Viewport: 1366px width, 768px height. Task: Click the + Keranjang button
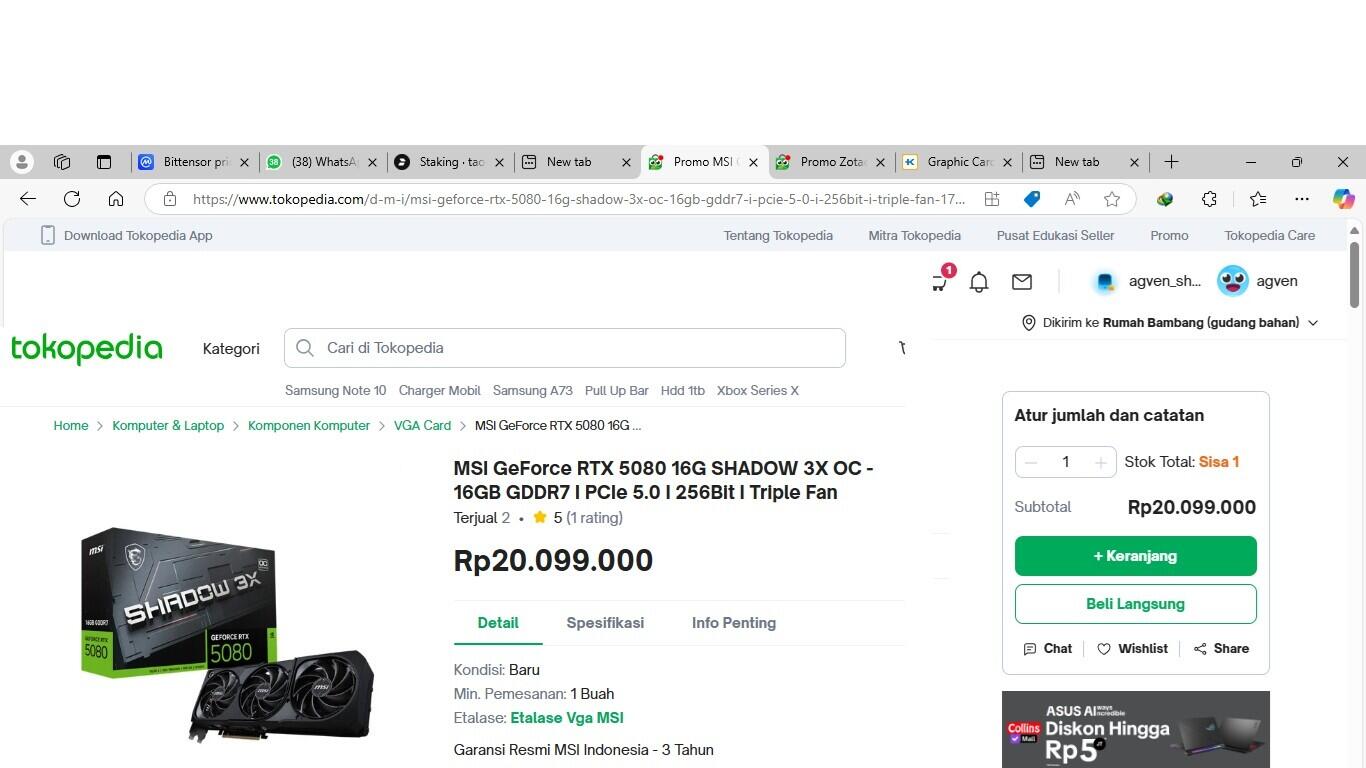click(1135, 555)
